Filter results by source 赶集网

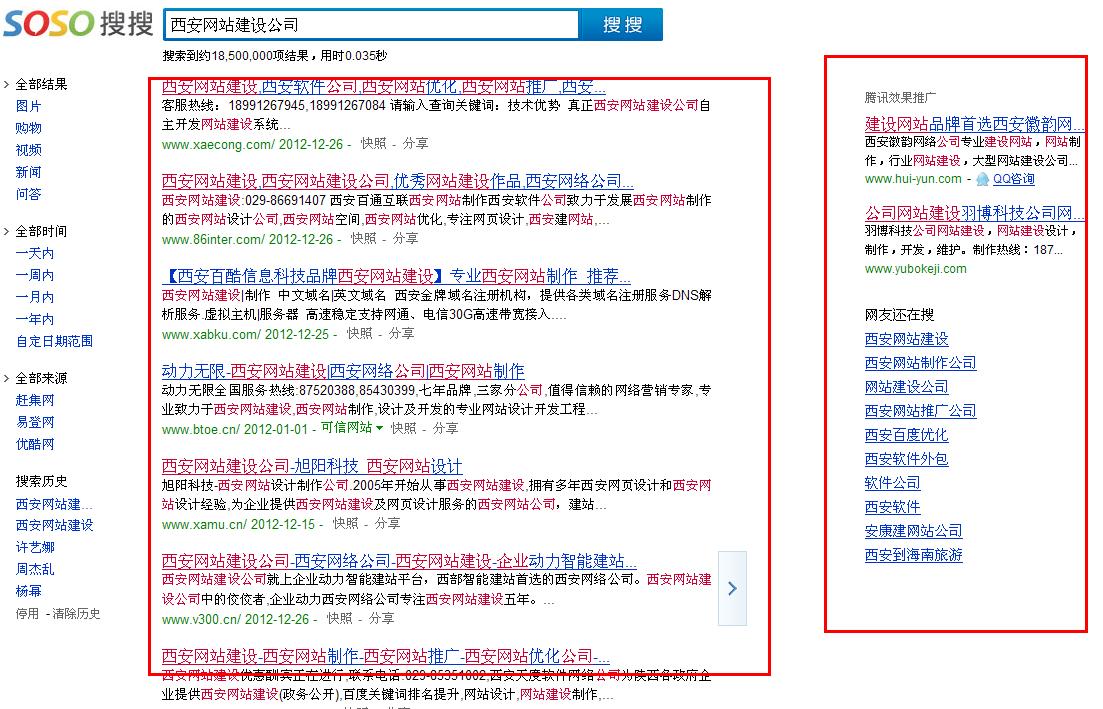(35, 400)
